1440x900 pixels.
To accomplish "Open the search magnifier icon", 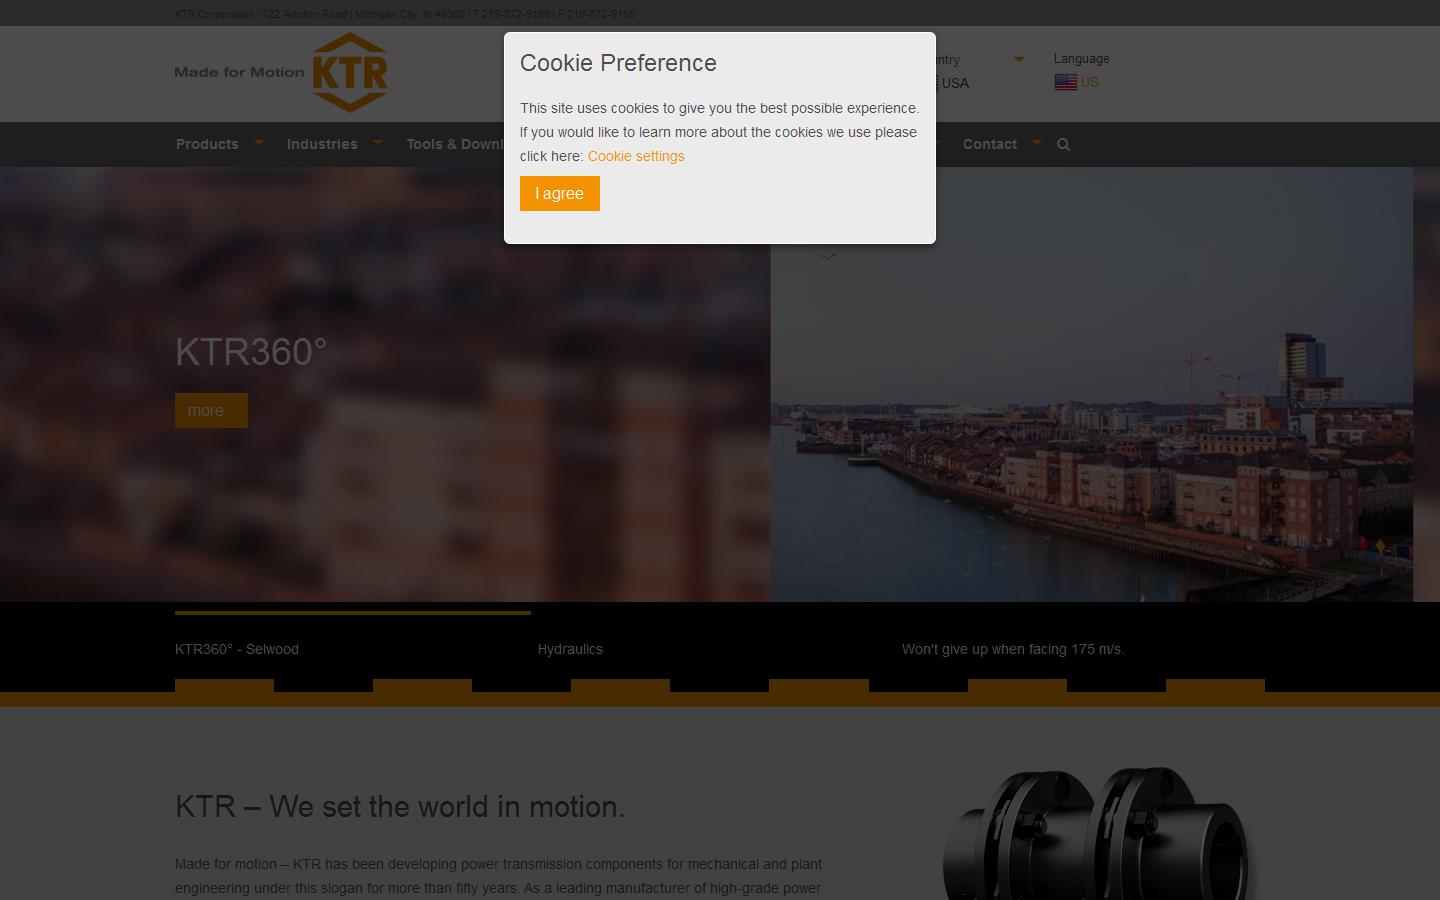I will click(1063, 144).
